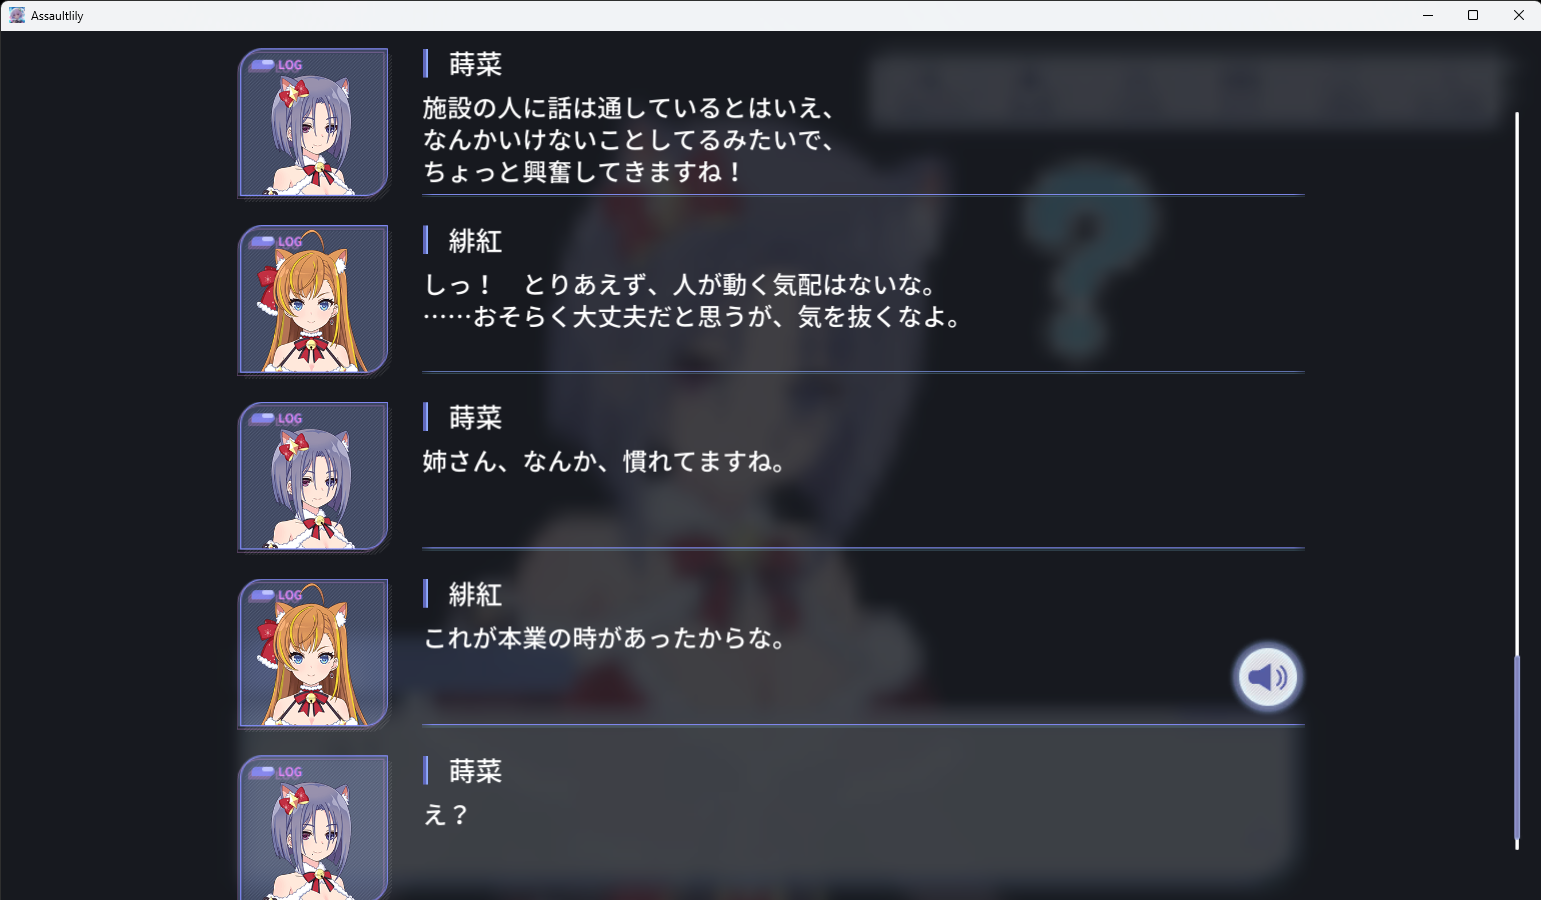Click 蒔菜's portrait beside え？ line
This screenshot has height=900, width=1541.
pyautogui.click(x=313, y=828)
